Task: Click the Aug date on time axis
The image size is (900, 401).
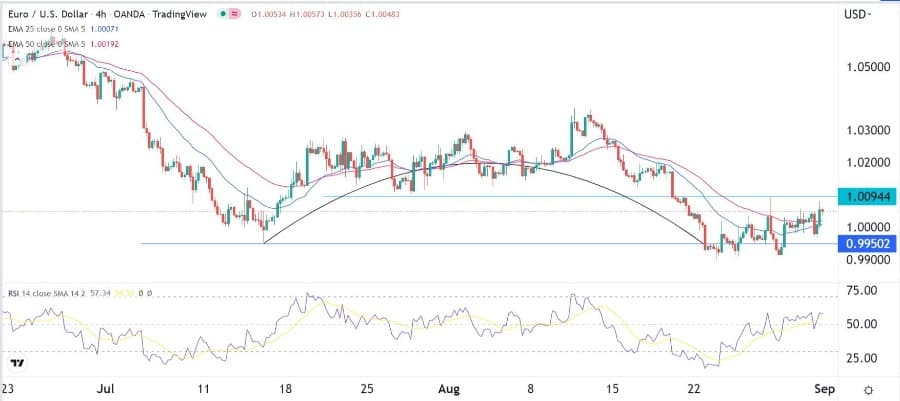Action: click(448, 389)
